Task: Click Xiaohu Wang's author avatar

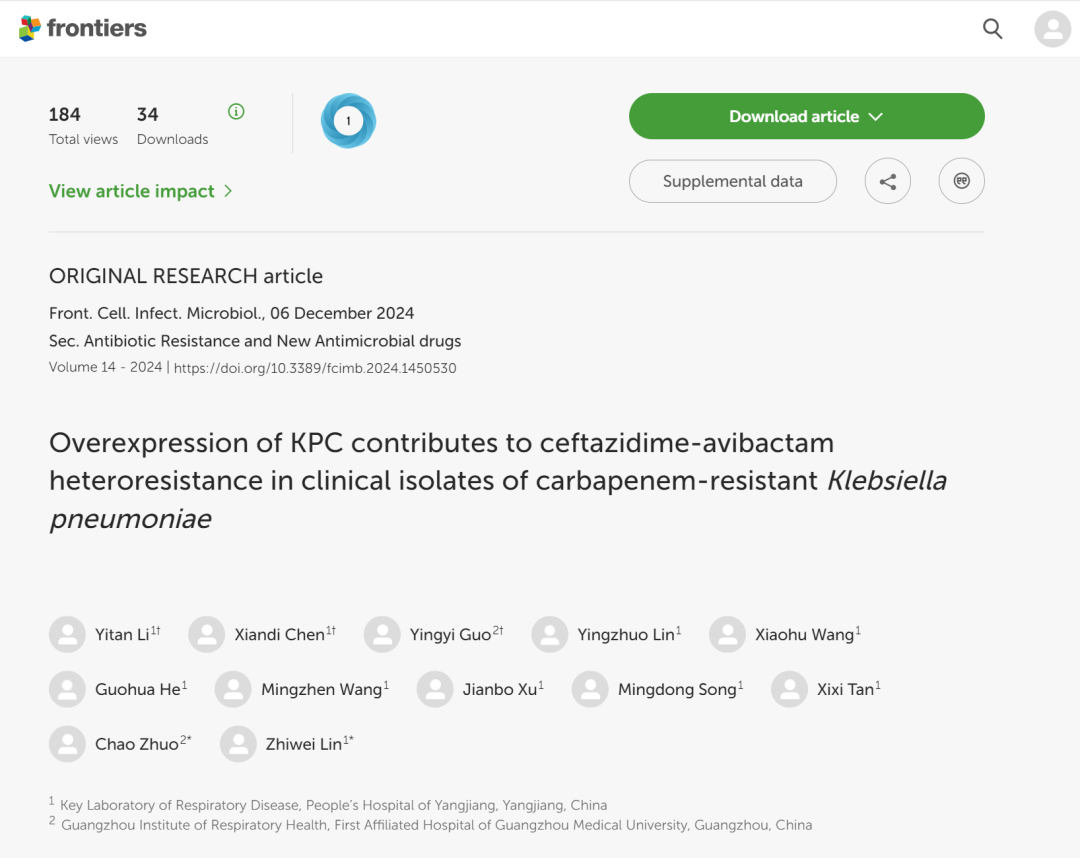Action: (x=727, y=634)
